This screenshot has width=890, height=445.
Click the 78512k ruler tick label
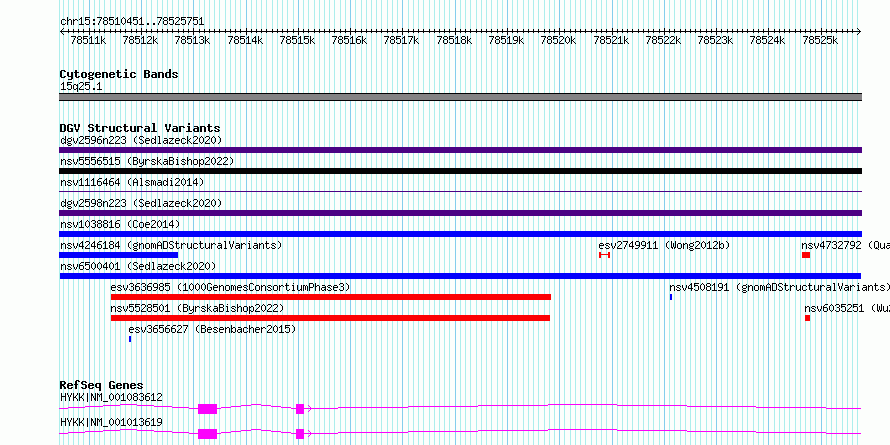(x=140, y=40)
